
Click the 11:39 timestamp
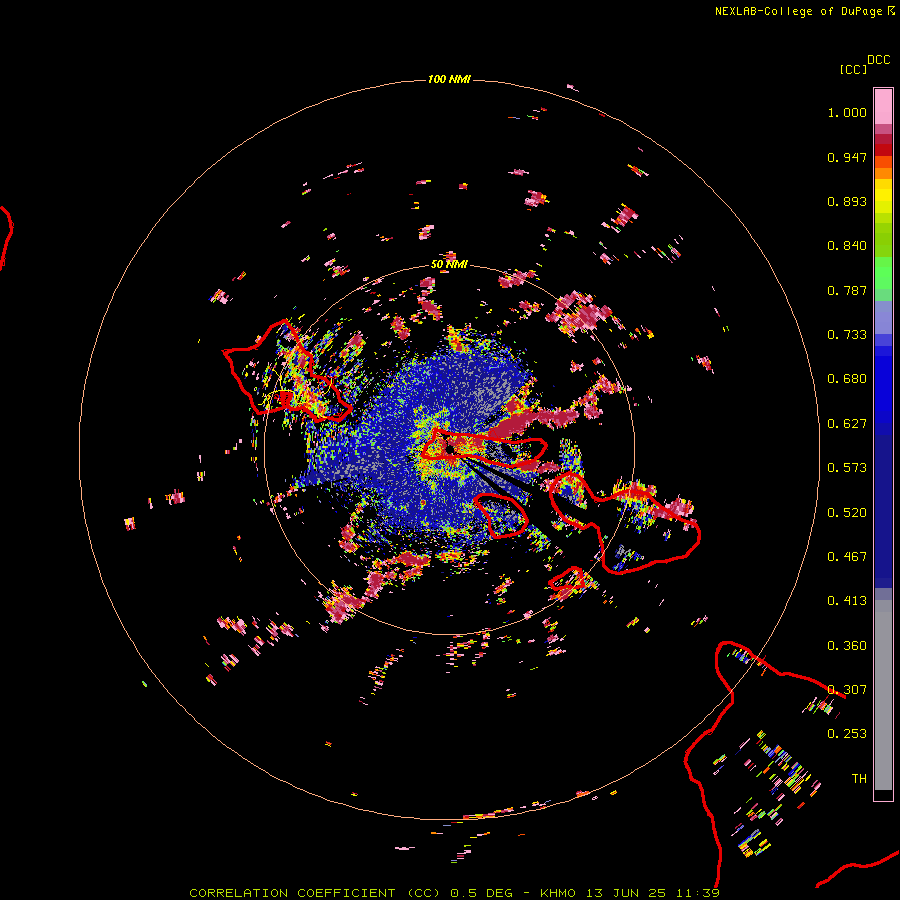(x=698, y=893)
